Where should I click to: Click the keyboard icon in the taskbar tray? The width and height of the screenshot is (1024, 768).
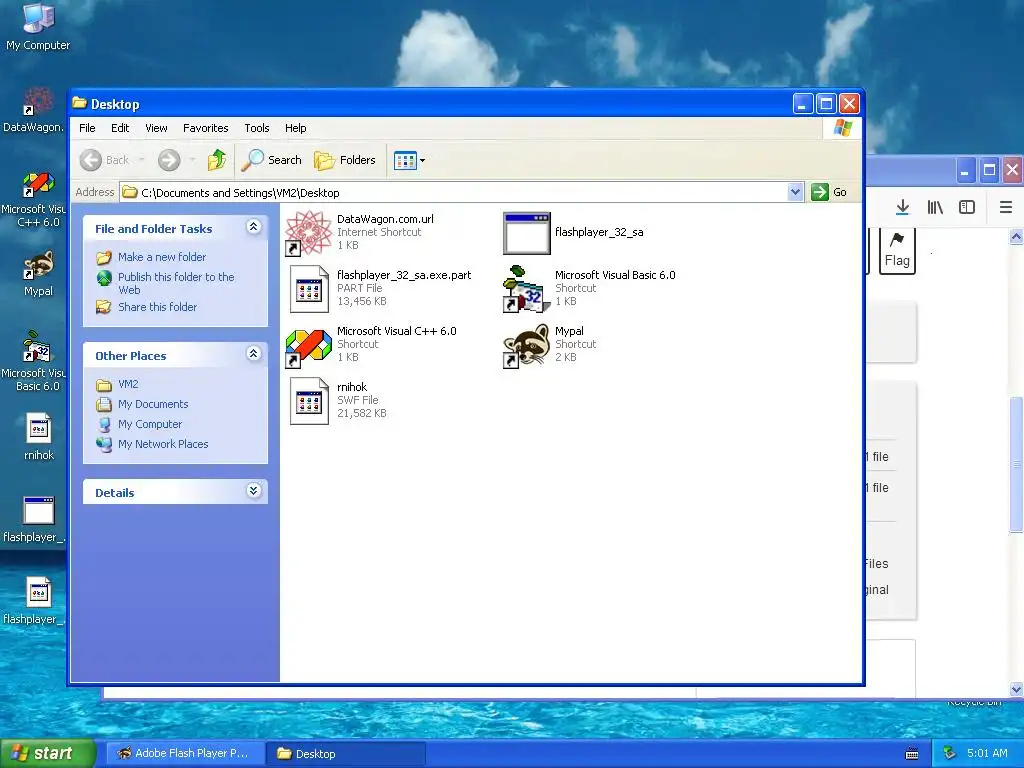tap(912, 754)
